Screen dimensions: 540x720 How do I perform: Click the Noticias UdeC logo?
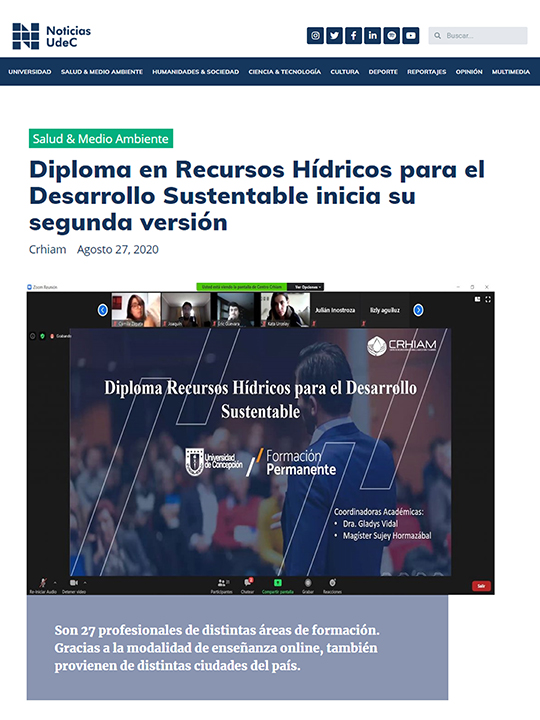[x=51, y=36]
